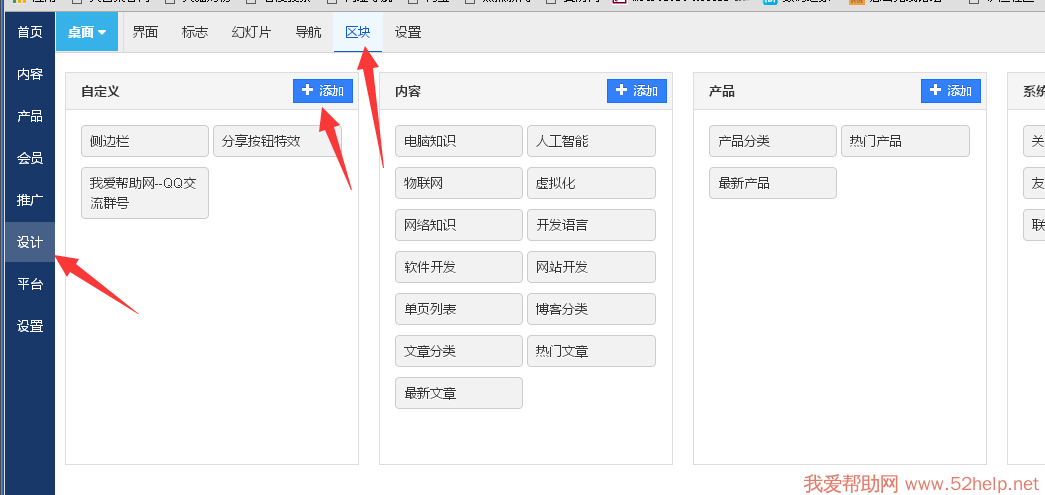Open 设置 tab in top navigation
The image size is (1045, 495).
[408, 32]
